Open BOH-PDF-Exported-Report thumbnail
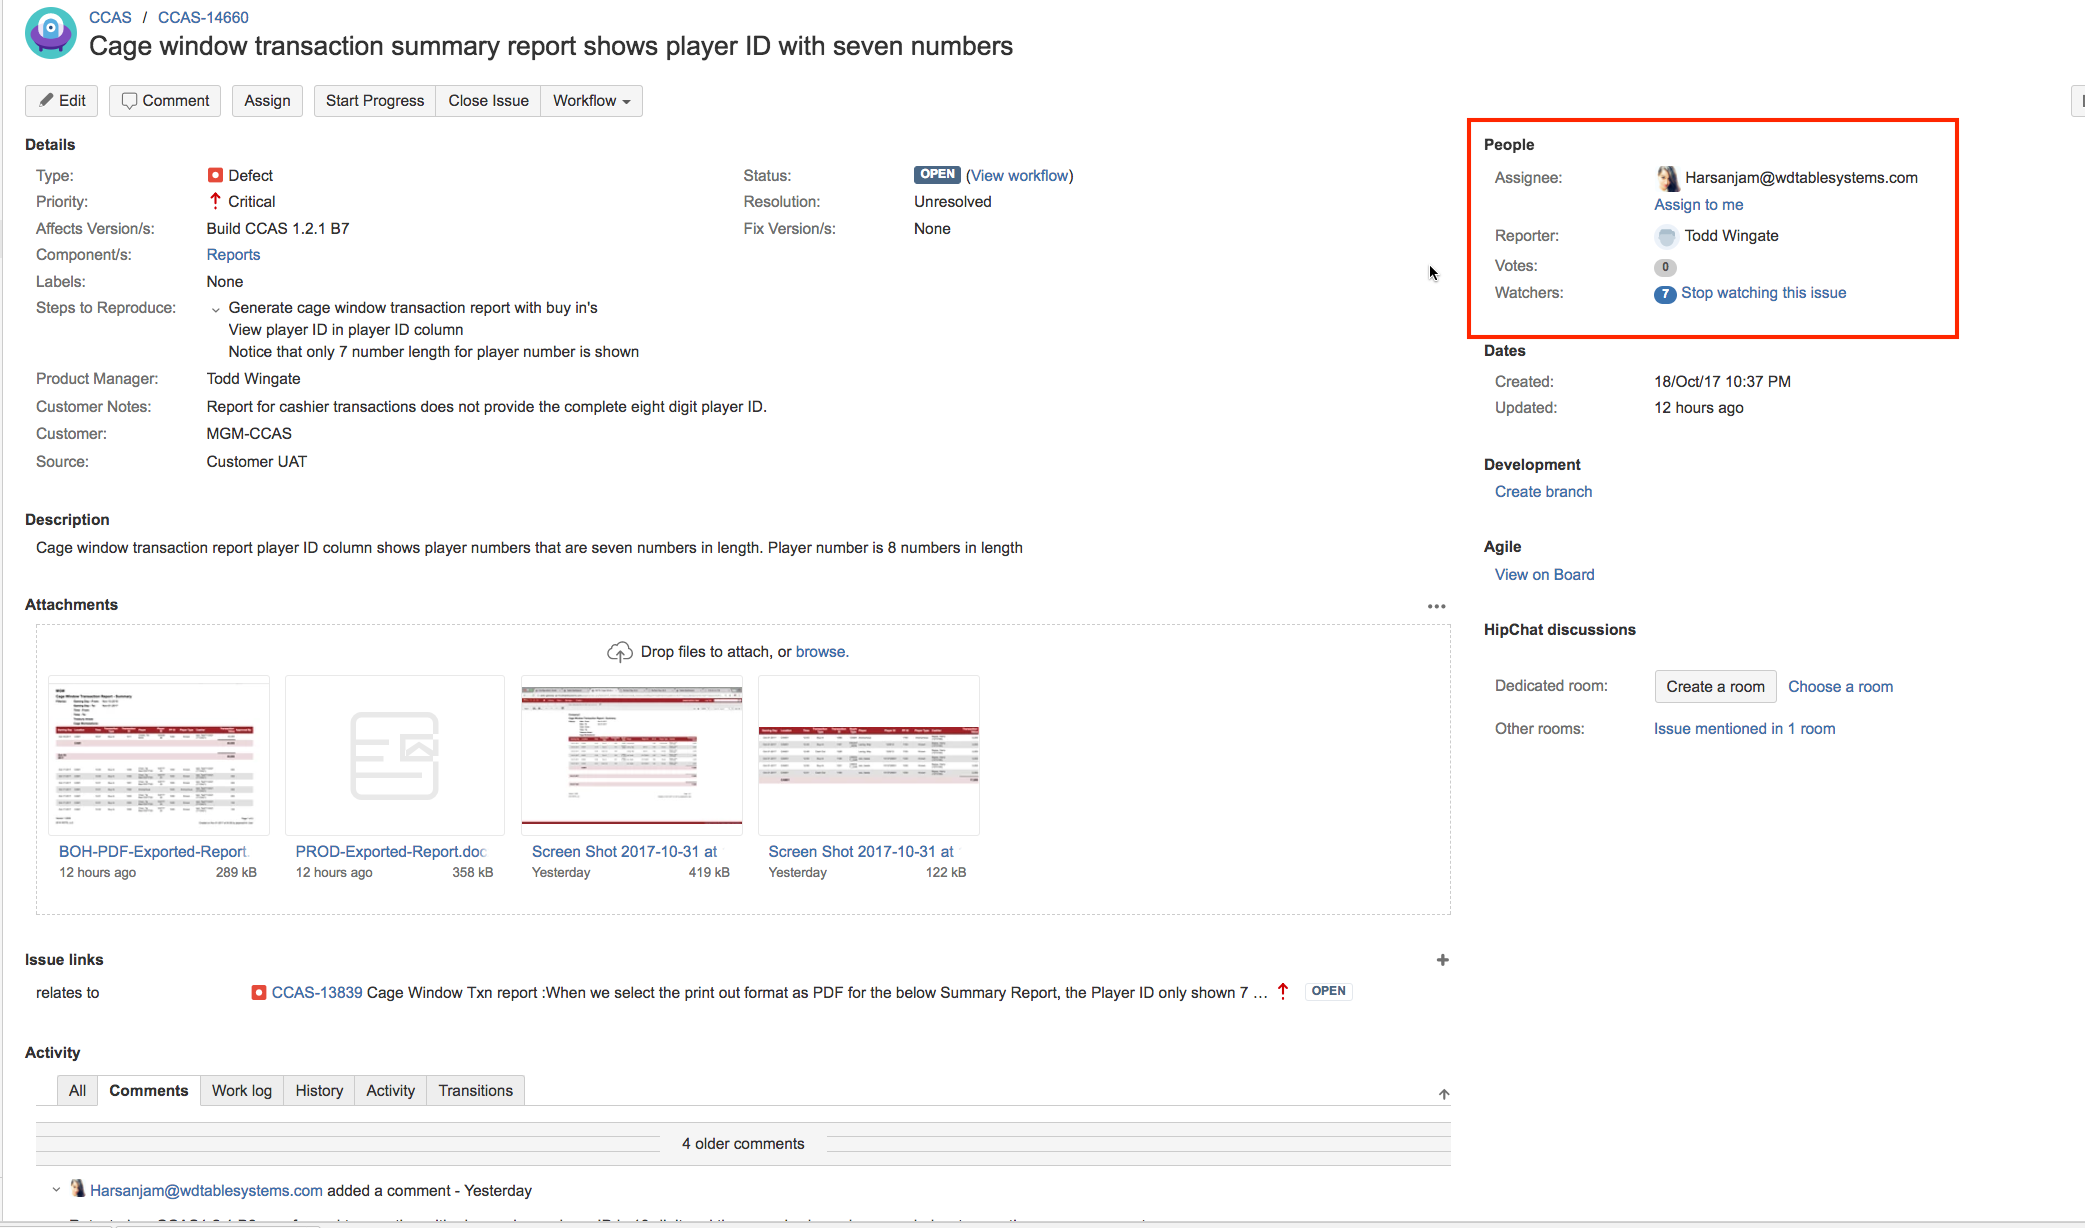This screenshot has width=2085, height=1228. [x=159, y=755]
